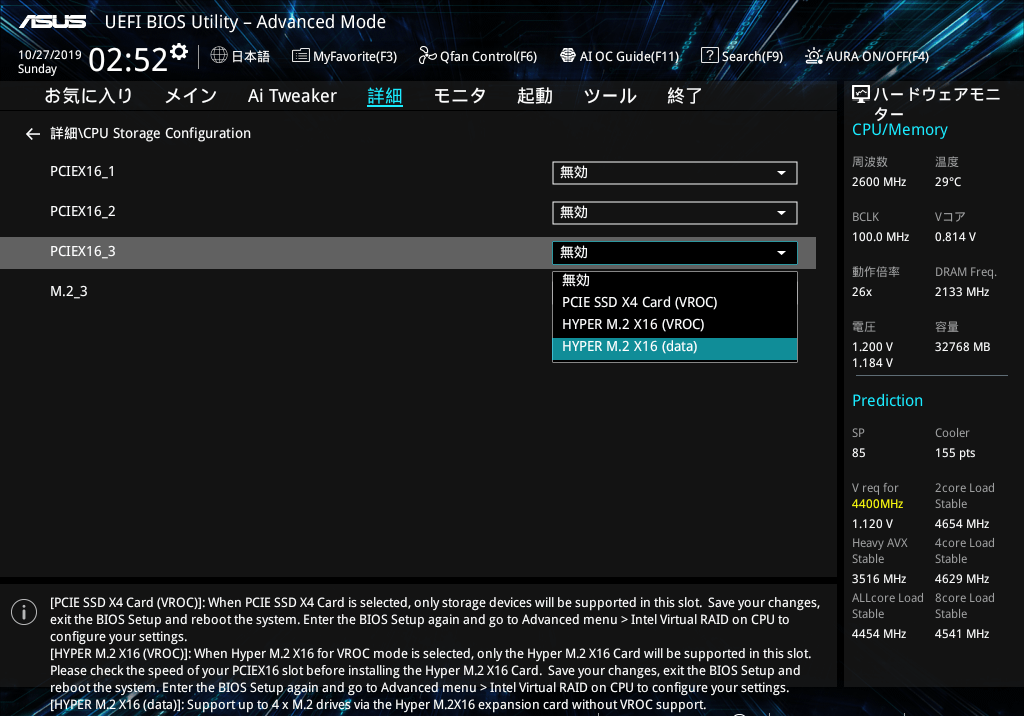Choose HYPER M.2 X16 (VROC) option
Viewport: 1024px width, 716px height.
click(675, 325)
